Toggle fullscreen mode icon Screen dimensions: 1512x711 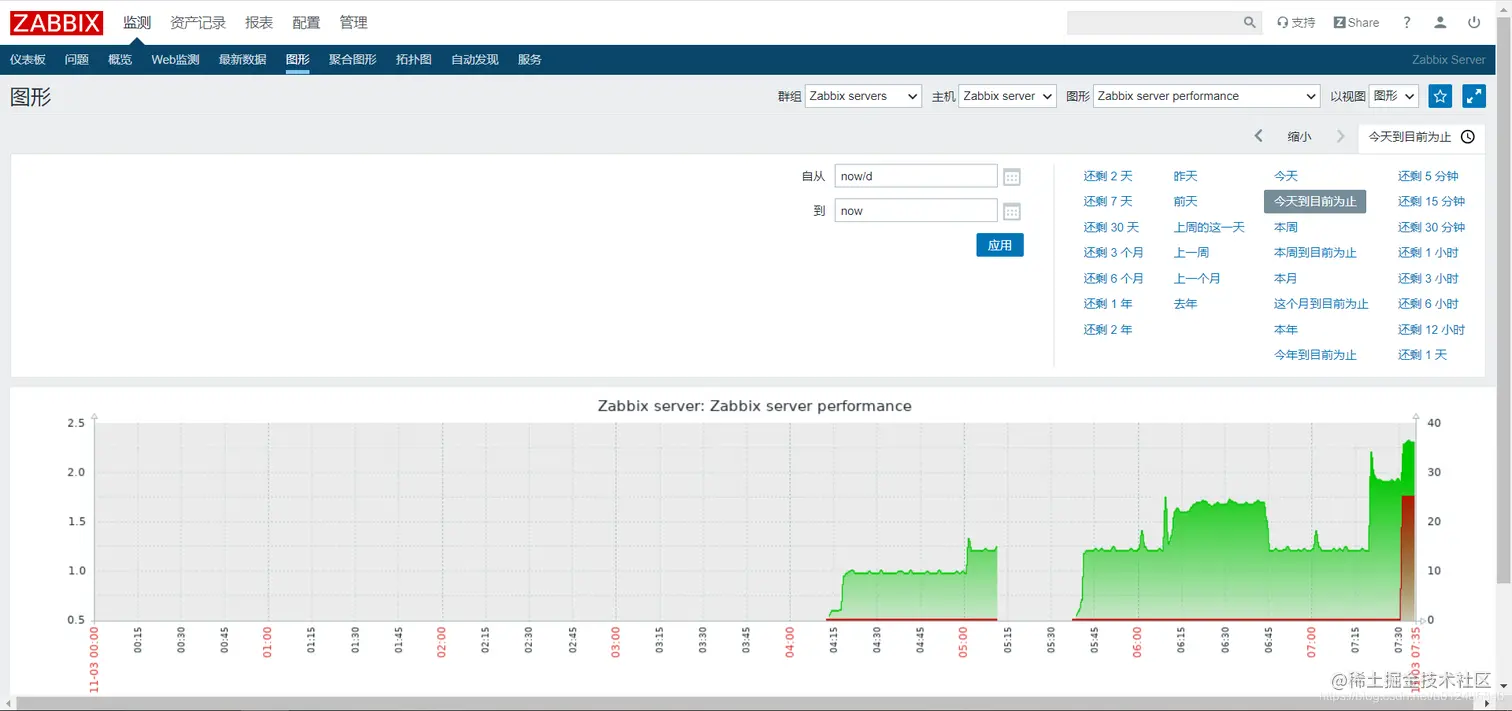pos(1474,96)
